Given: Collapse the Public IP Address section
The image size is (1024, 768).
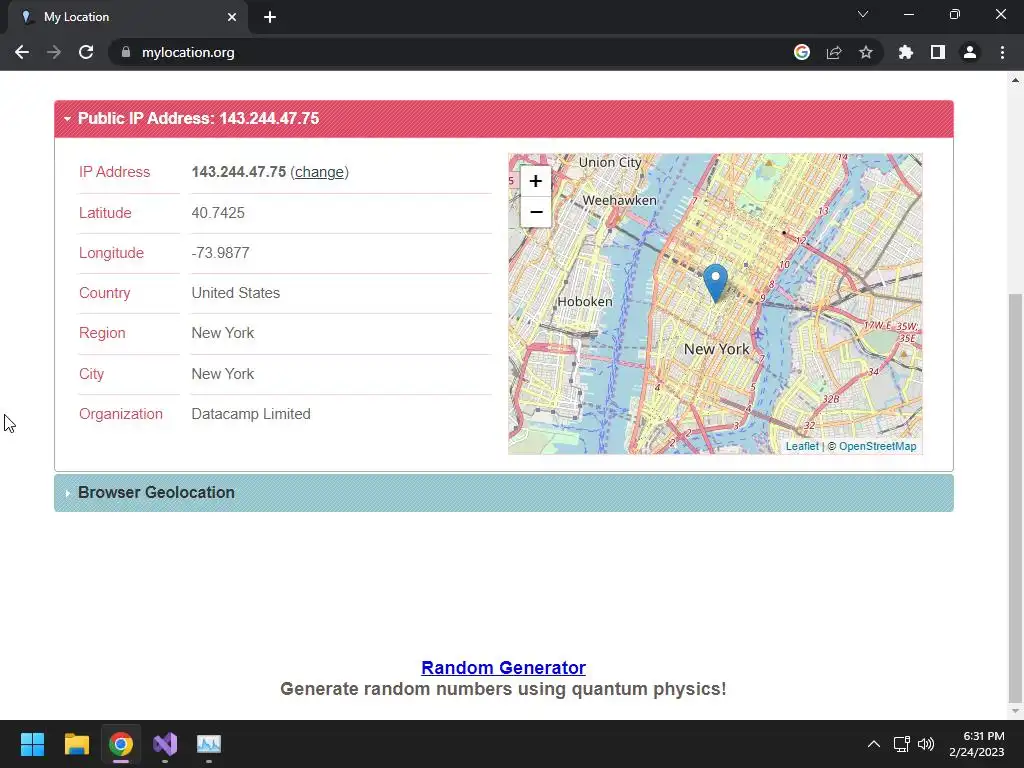Looking at the screenshot, I should pos(504,119).
